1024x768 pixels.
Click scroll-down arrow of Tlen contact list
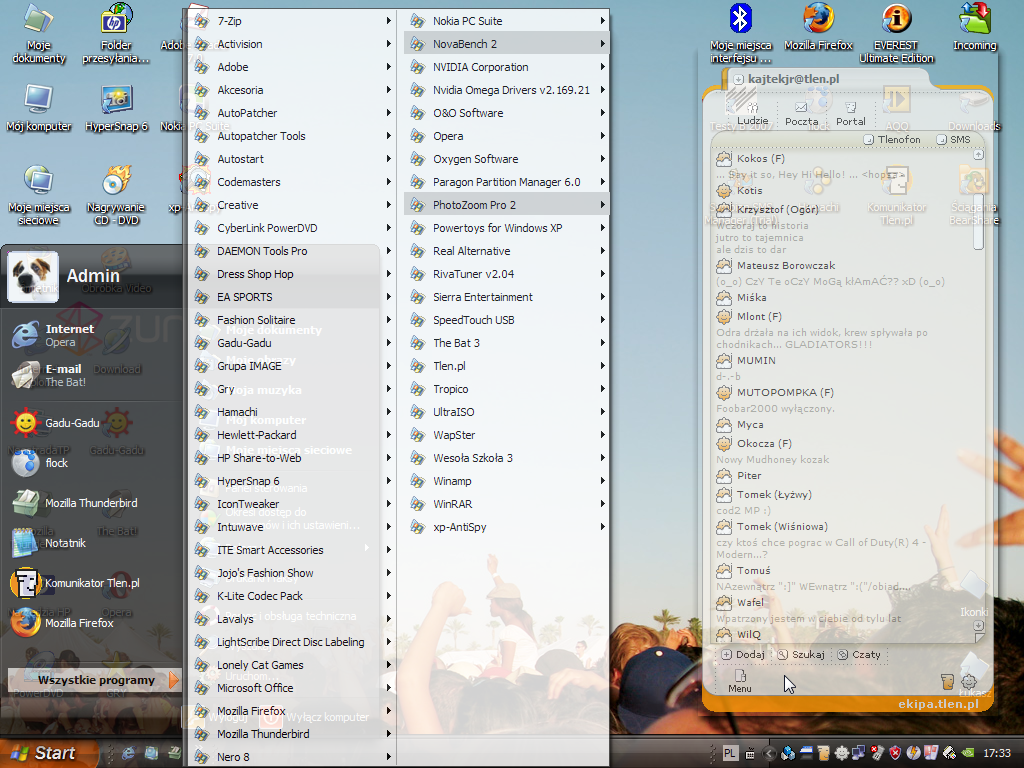[978, 625]
